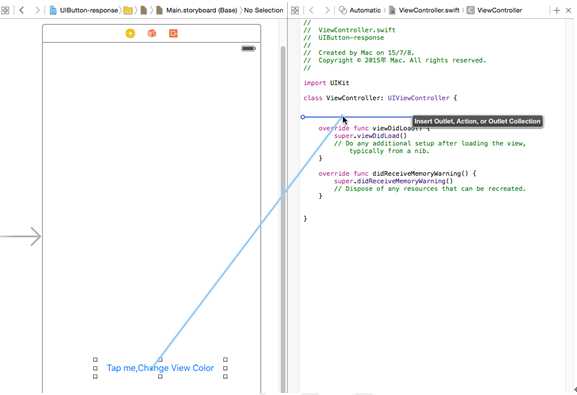Screen dimensions: 577x395
Task: Open ViewController class jump bar item
Action: 495,10
